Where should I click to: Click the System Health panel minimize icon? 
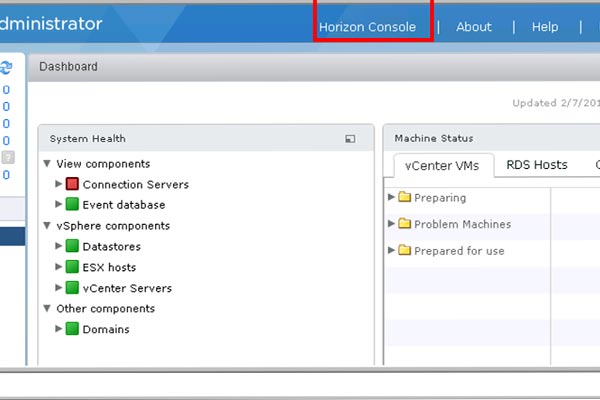(x=350, y=139)
